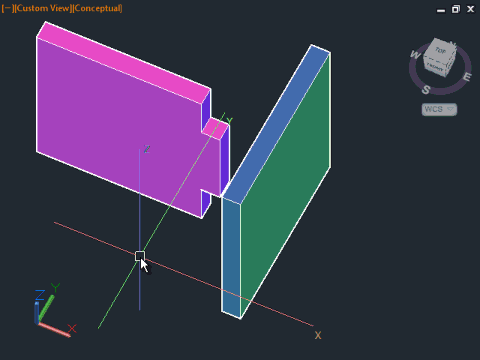Select the teal end face of panel
Screen dimensions: 480x360
[x=231, y=257]
